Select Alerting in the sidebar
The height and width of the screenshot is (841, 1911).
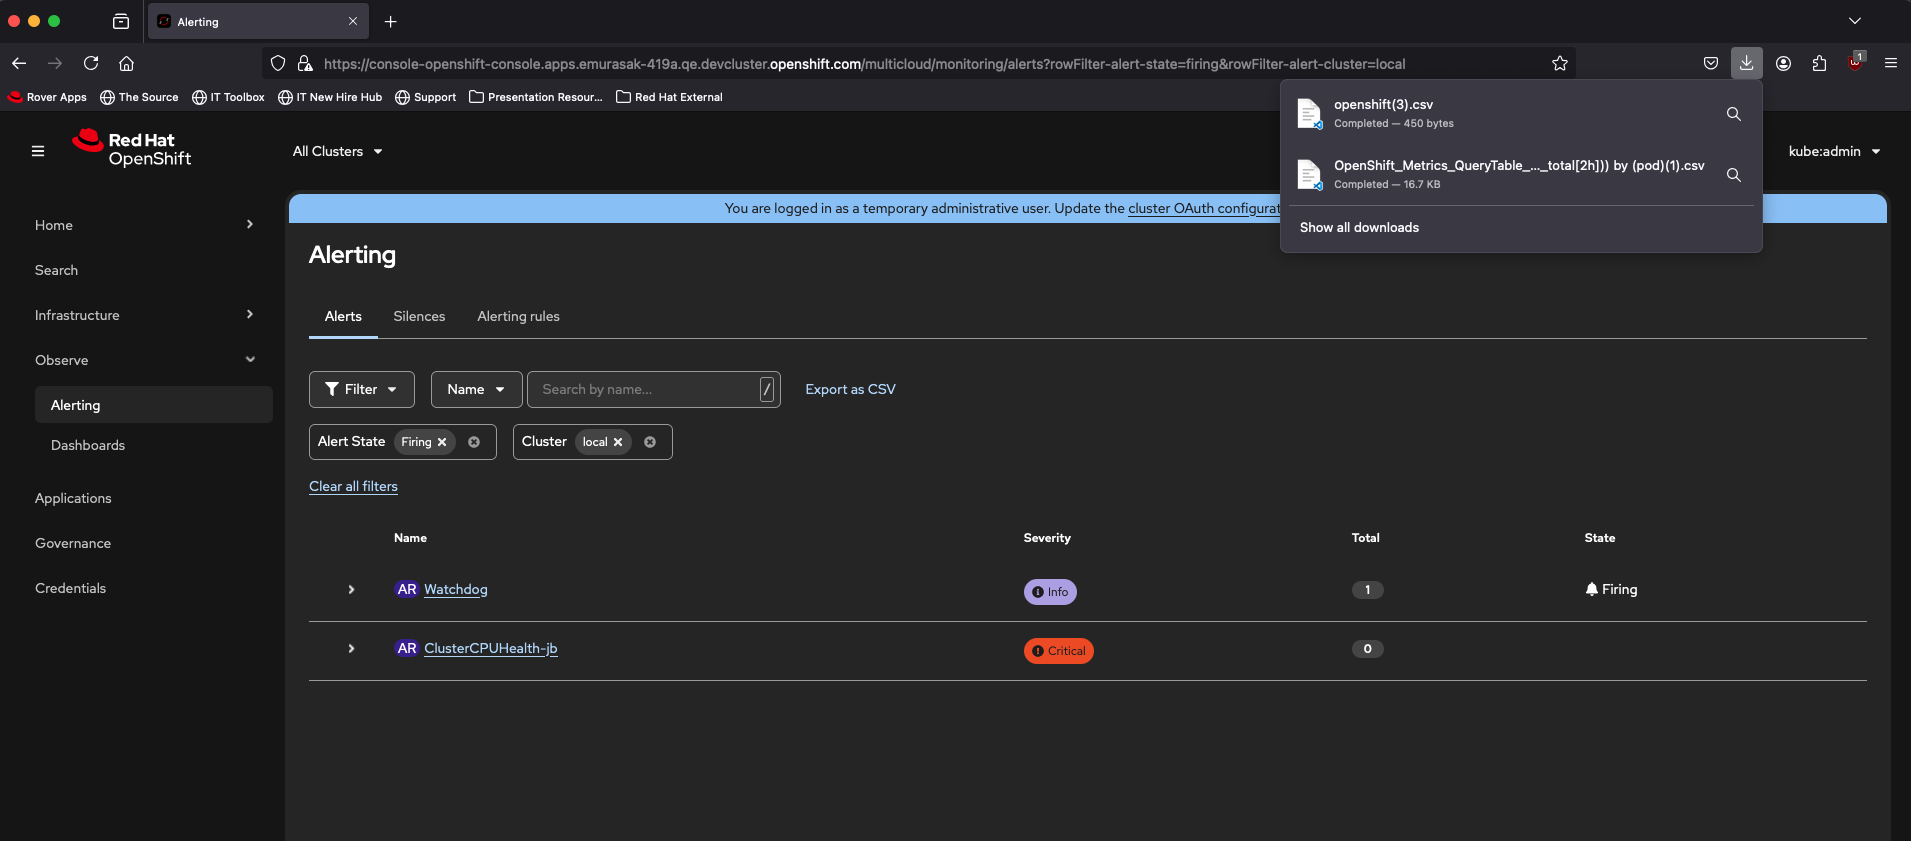(154, 405)
